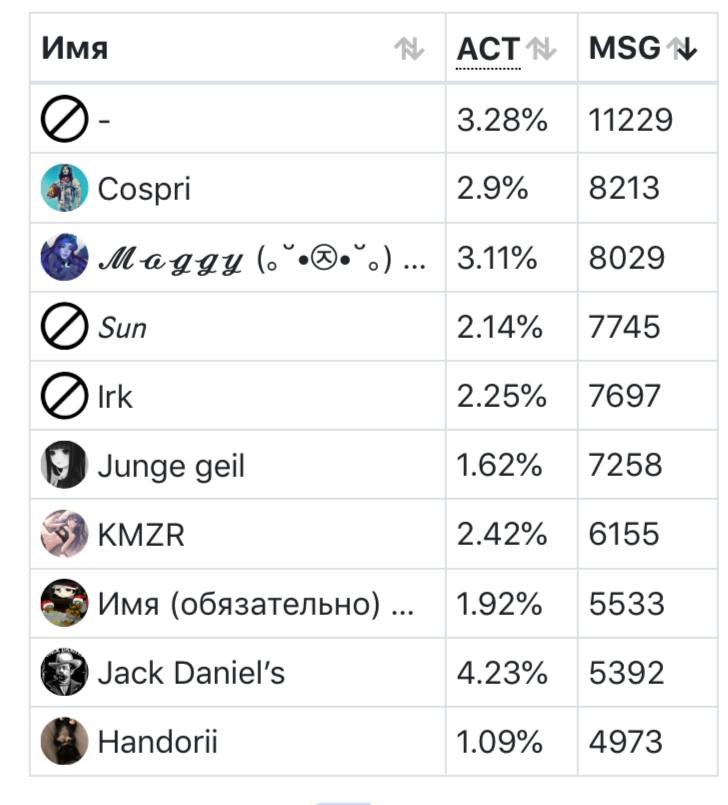728x805 pixels.
Task: Open Junge geil's avatar picture
Action: 64,465
